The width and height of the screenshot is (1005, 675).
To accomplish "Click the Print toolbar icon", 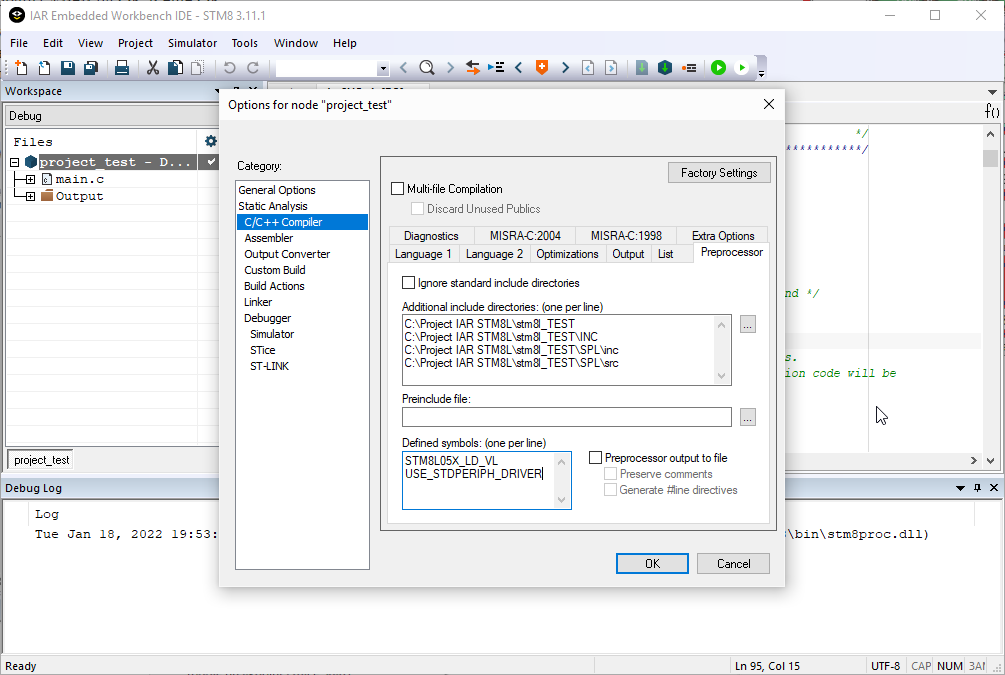I will click(122, 67).
